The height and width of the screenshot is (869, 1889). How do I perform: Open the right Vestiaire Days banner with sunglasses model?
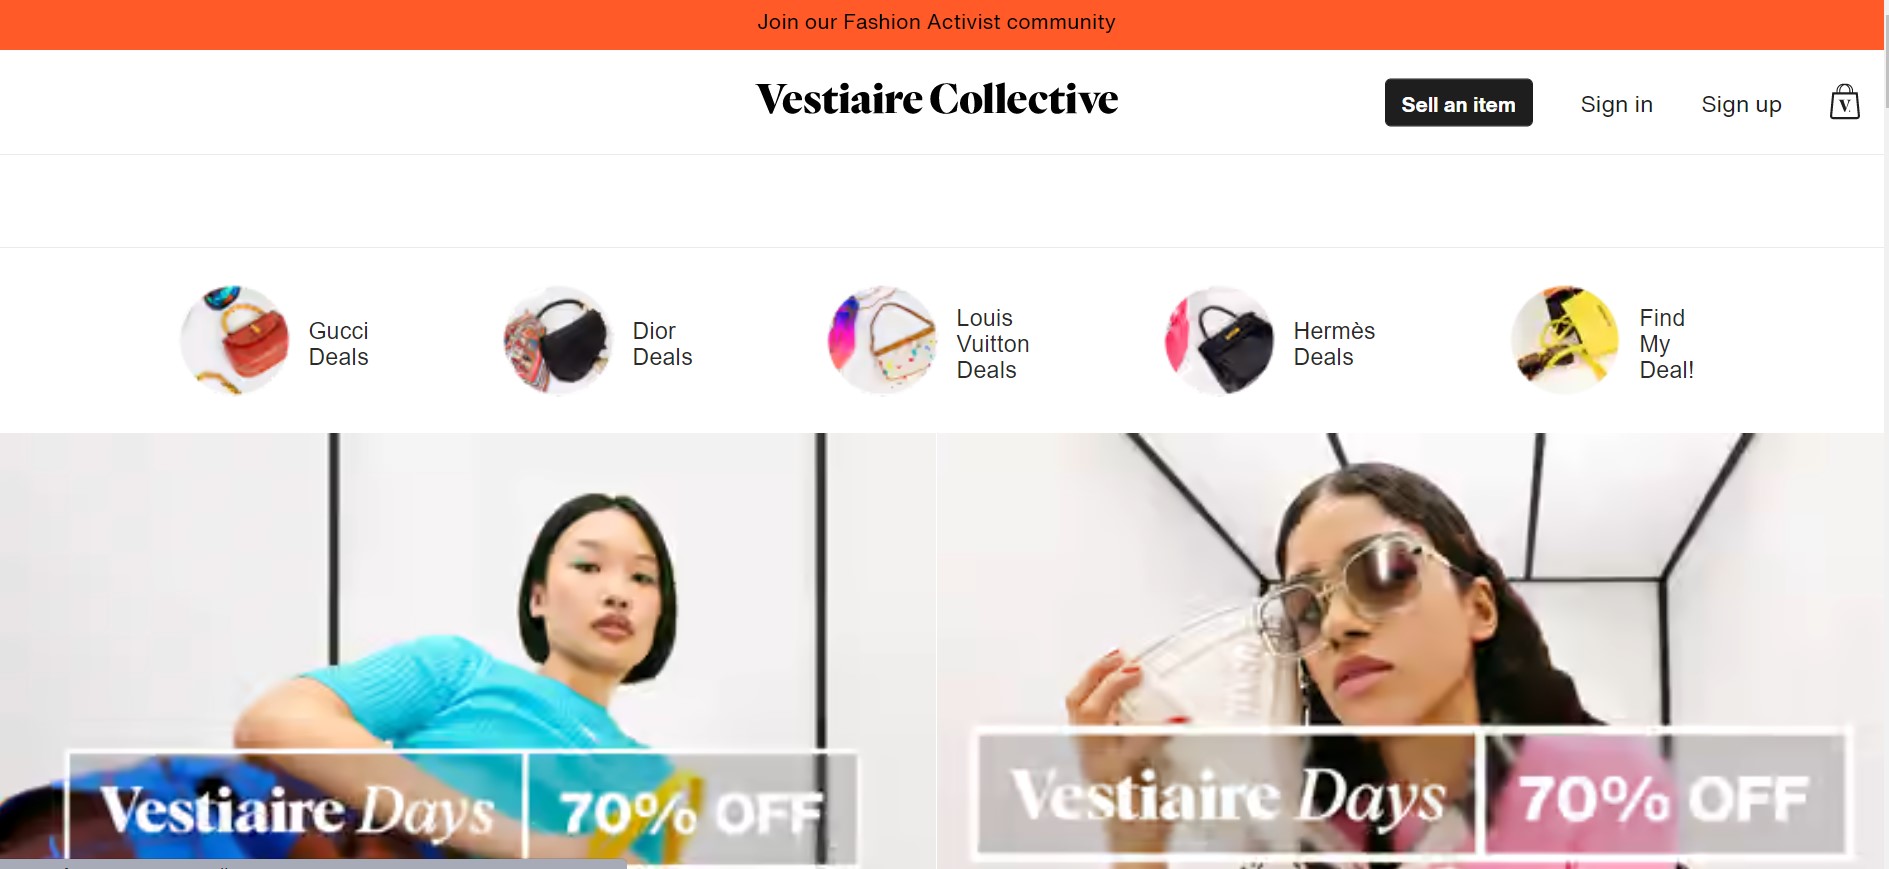[1411, 651]
